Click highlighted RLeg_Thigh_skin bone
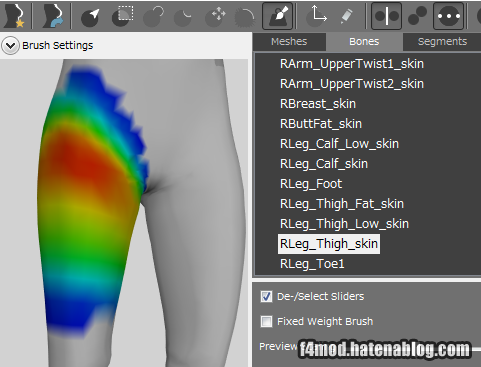Viewport: 481px width, 367px height. point(329,244)
